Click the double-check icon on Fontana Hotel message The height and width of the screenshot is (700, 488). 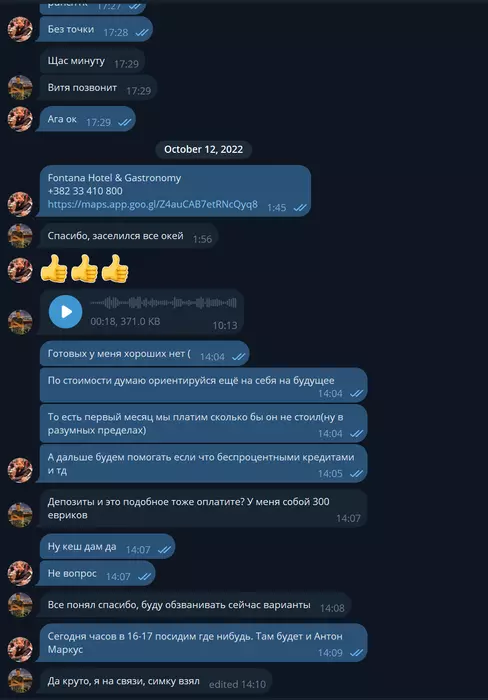pyautogui.click(x=300, y=208)
